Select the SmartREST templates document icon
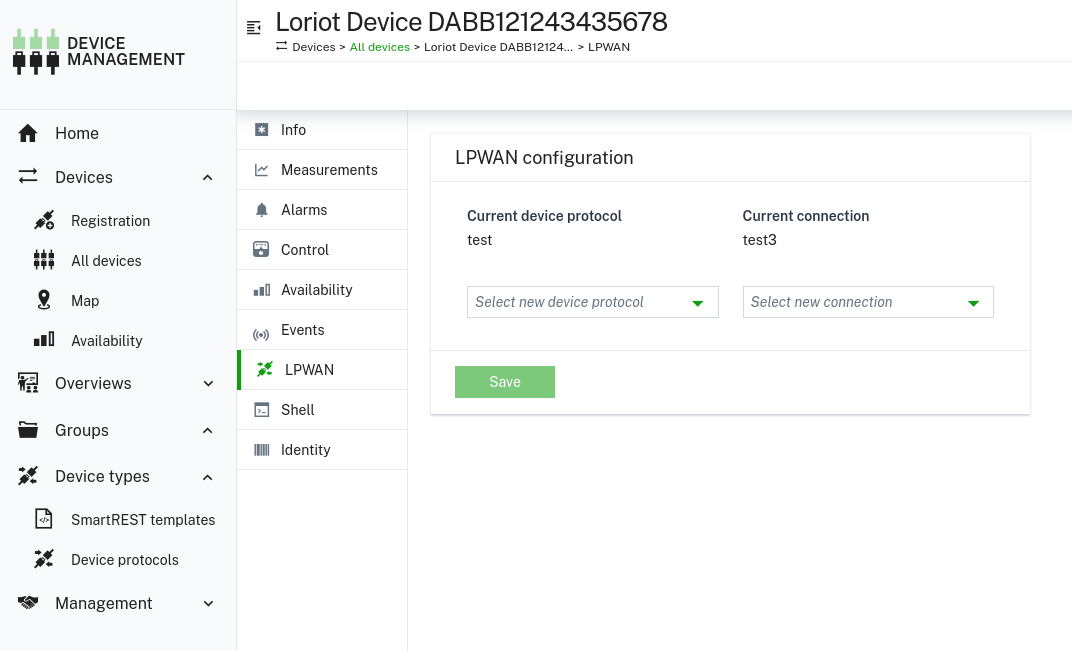1072x651 pixels. [44, 519]
